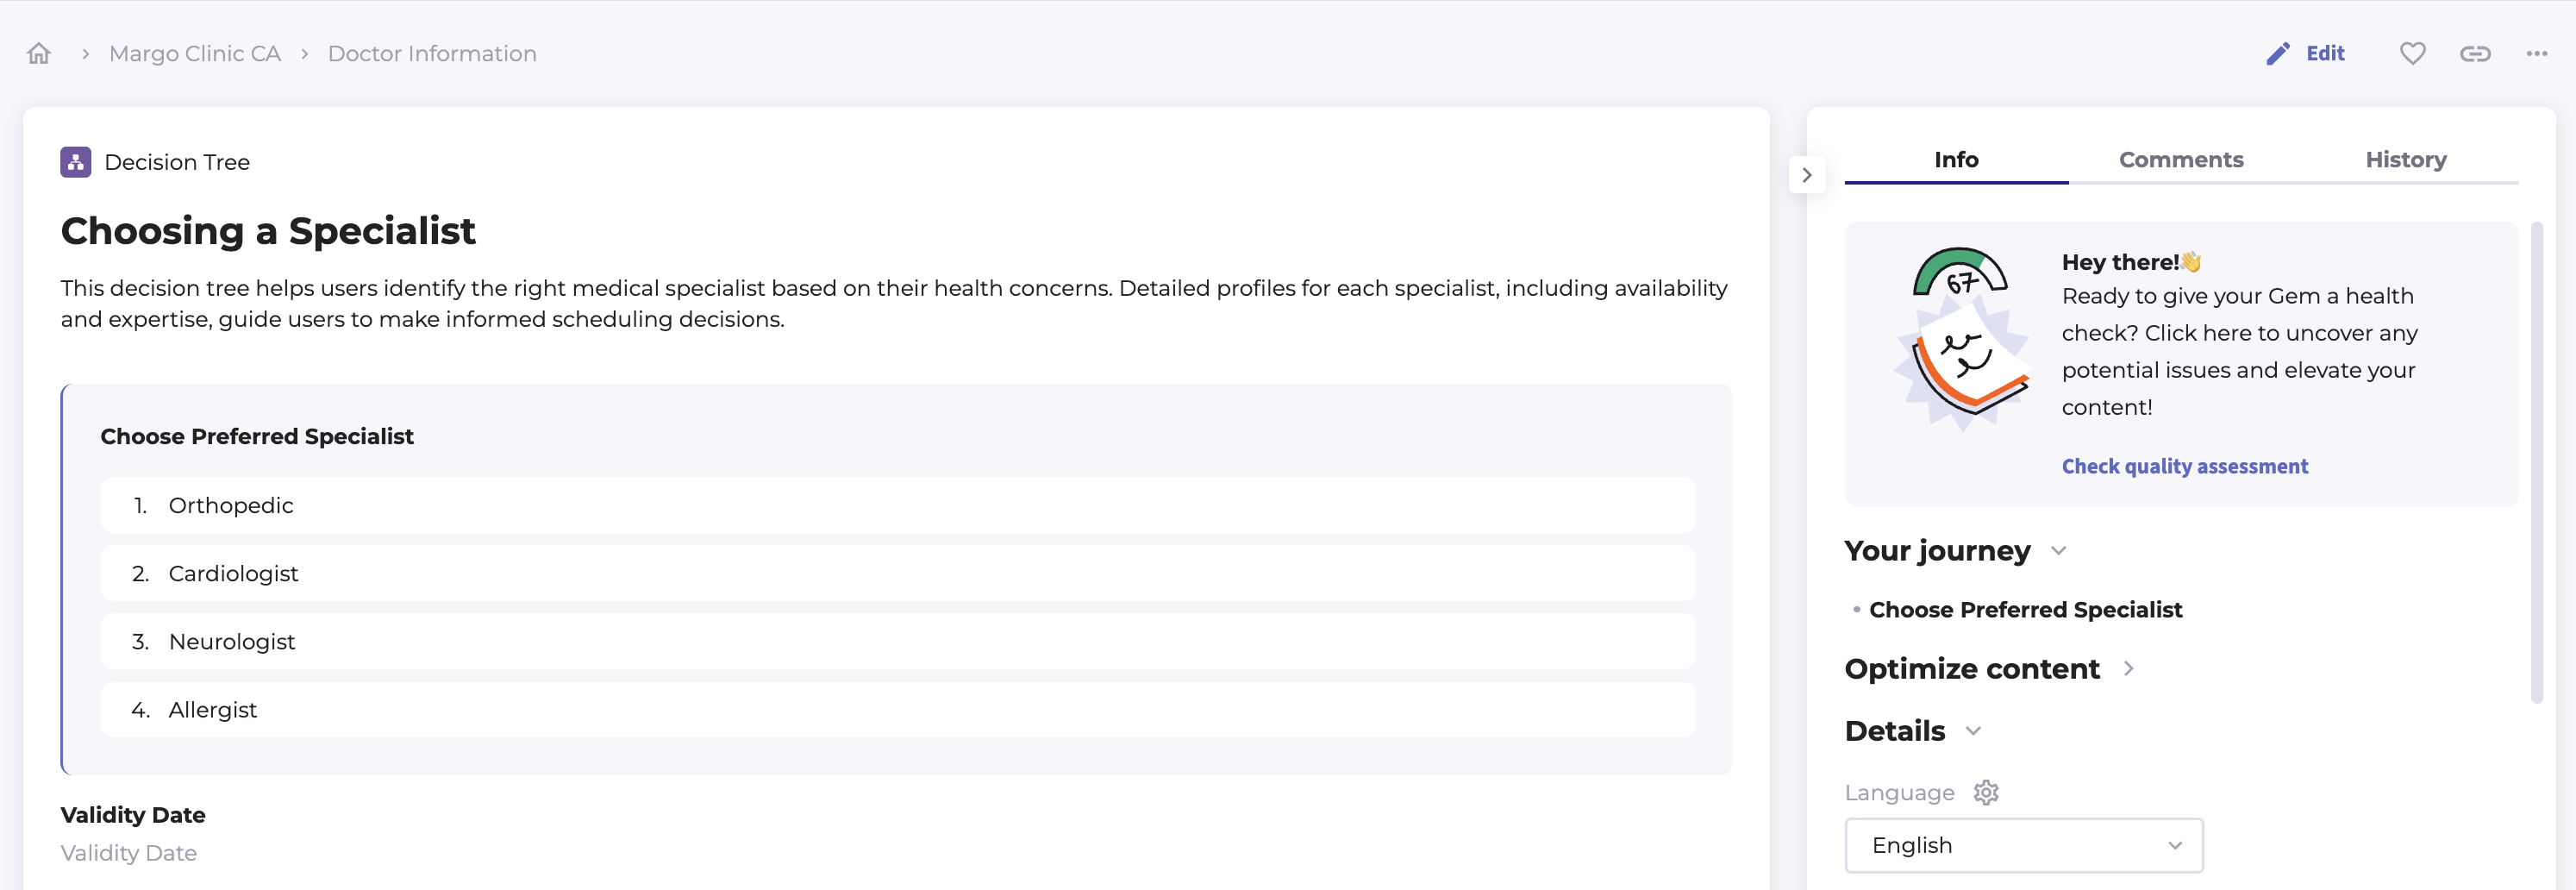
Task: Expand the Optimize content section
Action: 2129,669
